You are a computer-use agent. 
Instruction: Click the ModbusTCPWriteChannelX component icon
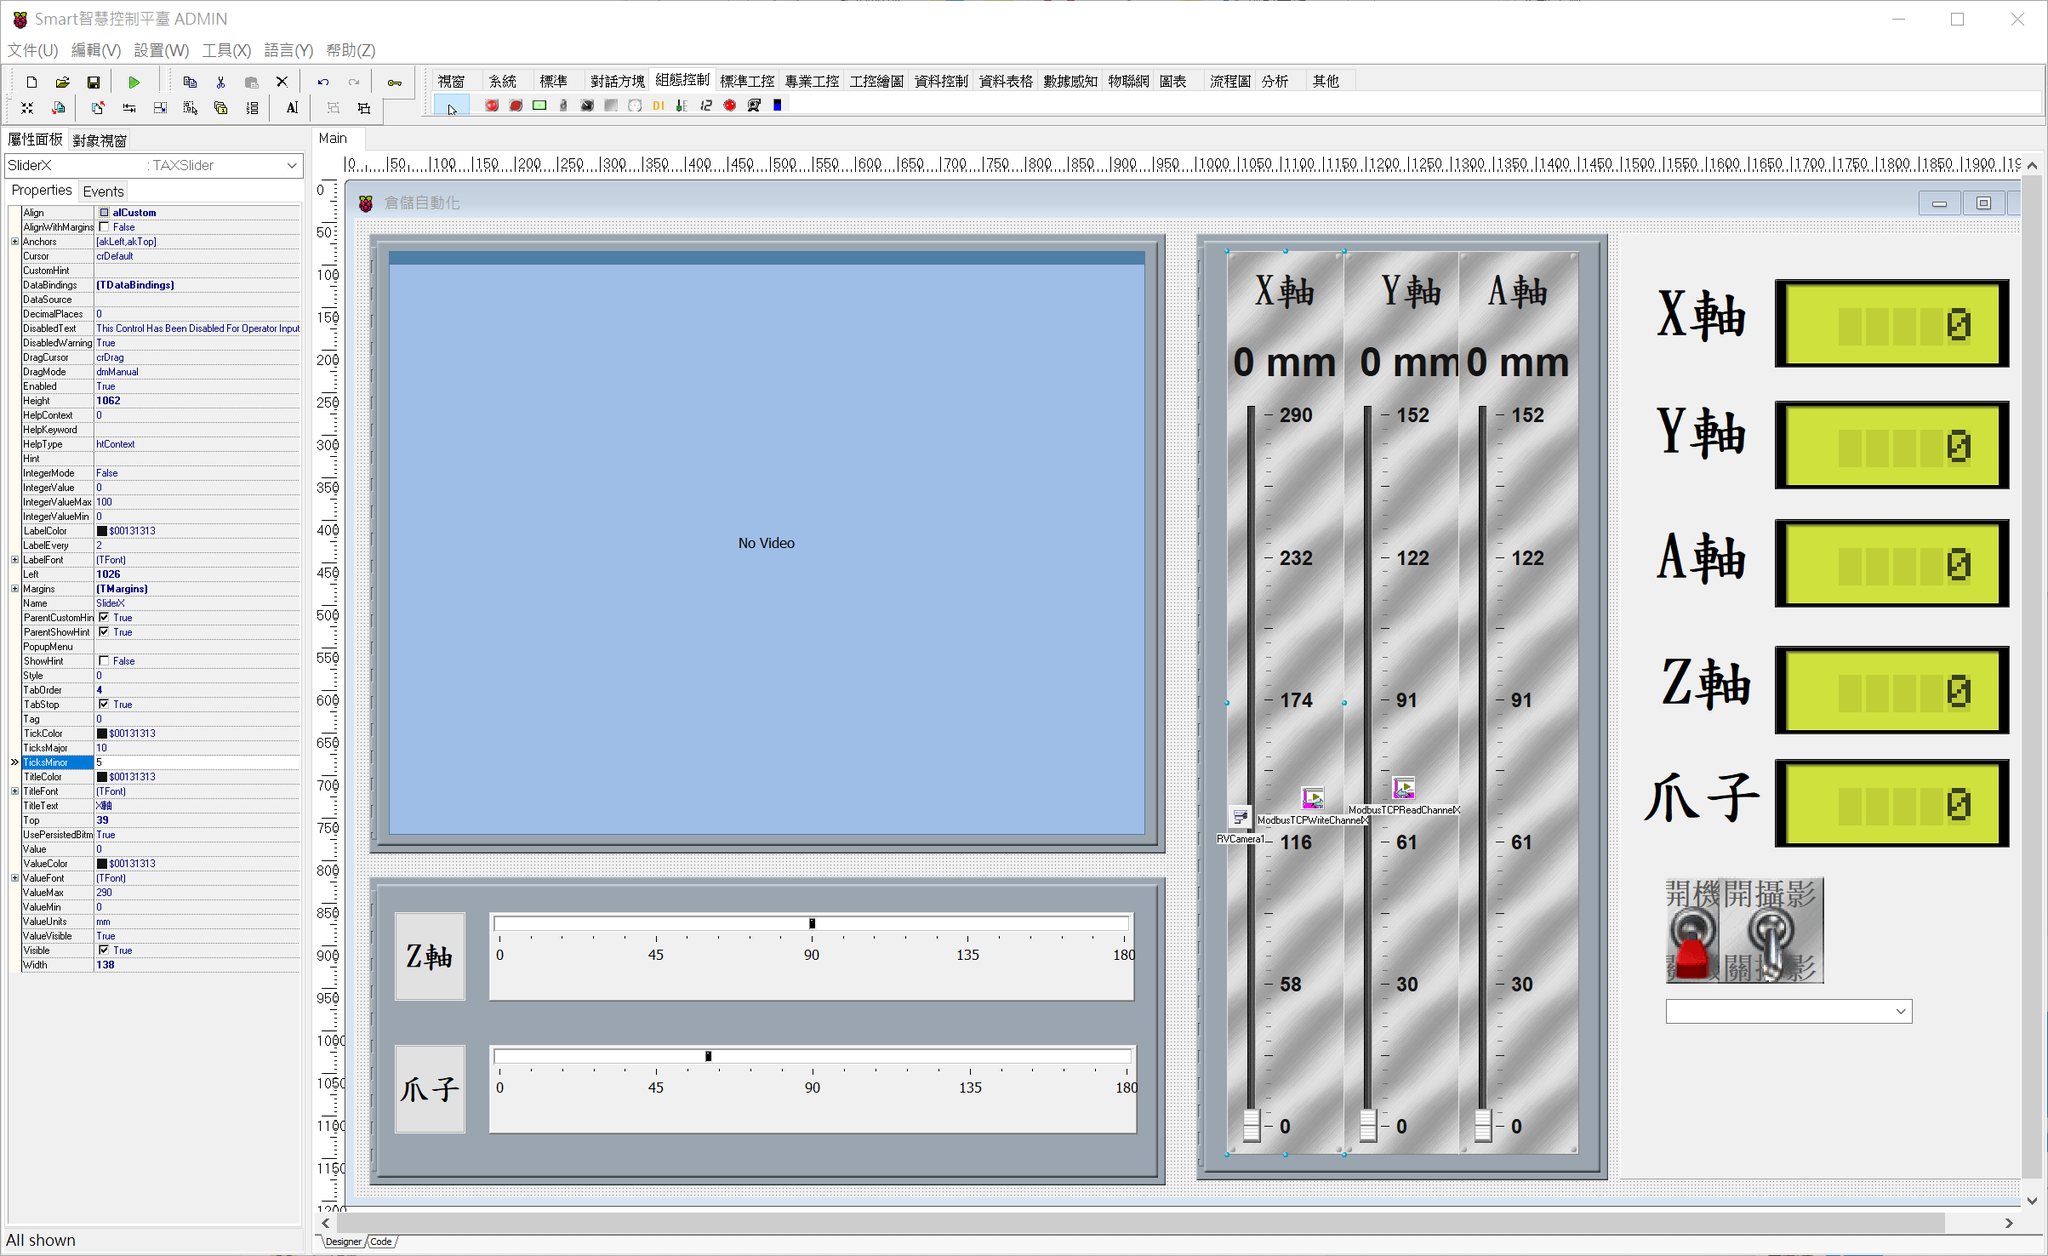click(x=1313, y=798)
